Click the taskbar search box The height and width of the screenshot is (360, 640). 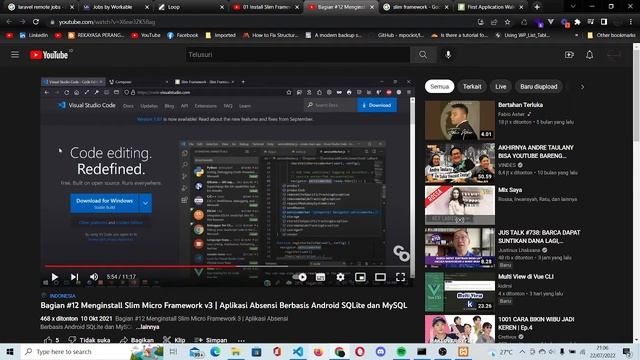tap(92, 351)
